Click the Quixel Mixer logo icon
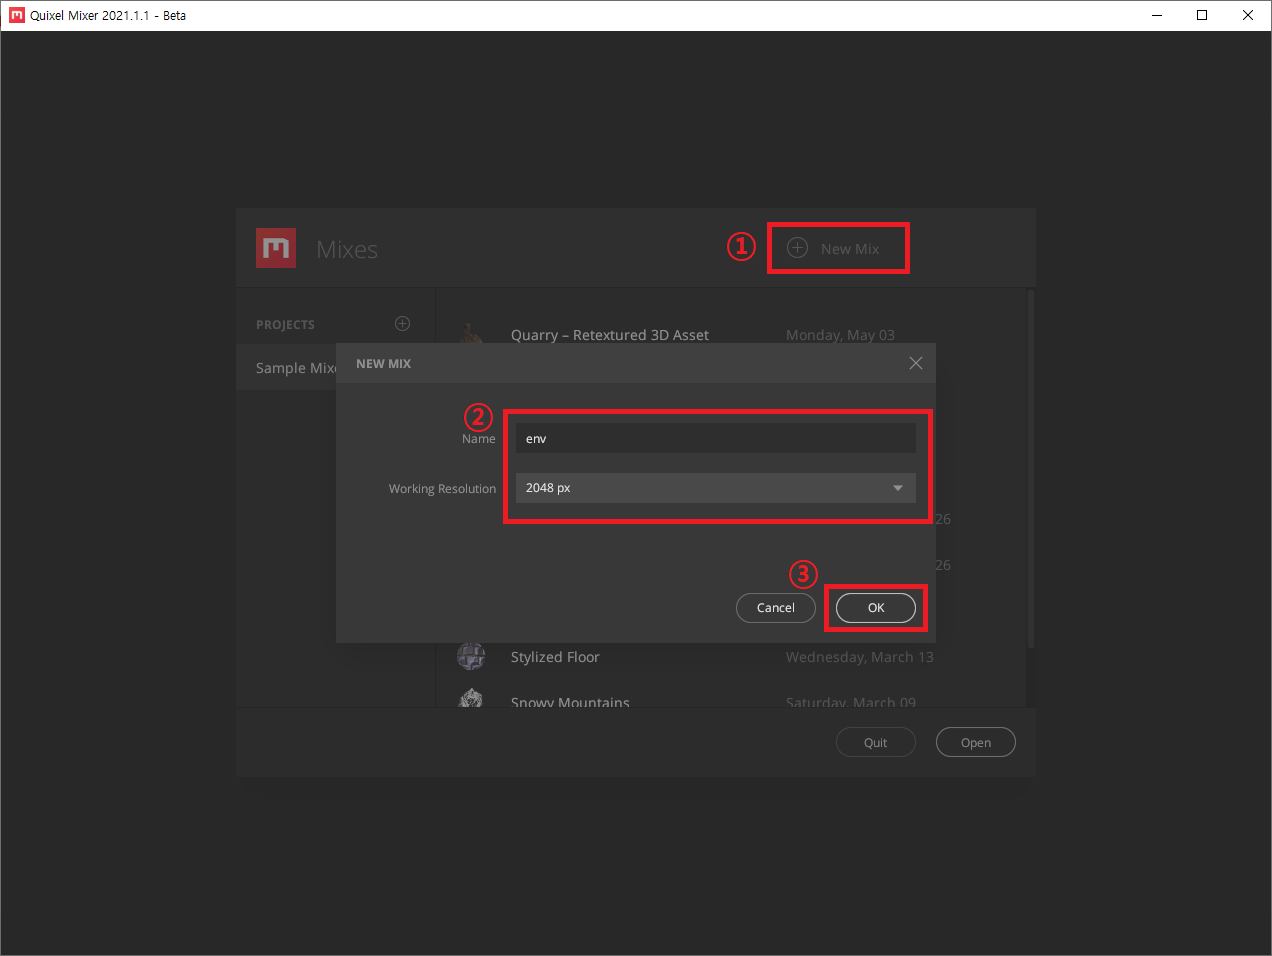 tap(276, 248)
